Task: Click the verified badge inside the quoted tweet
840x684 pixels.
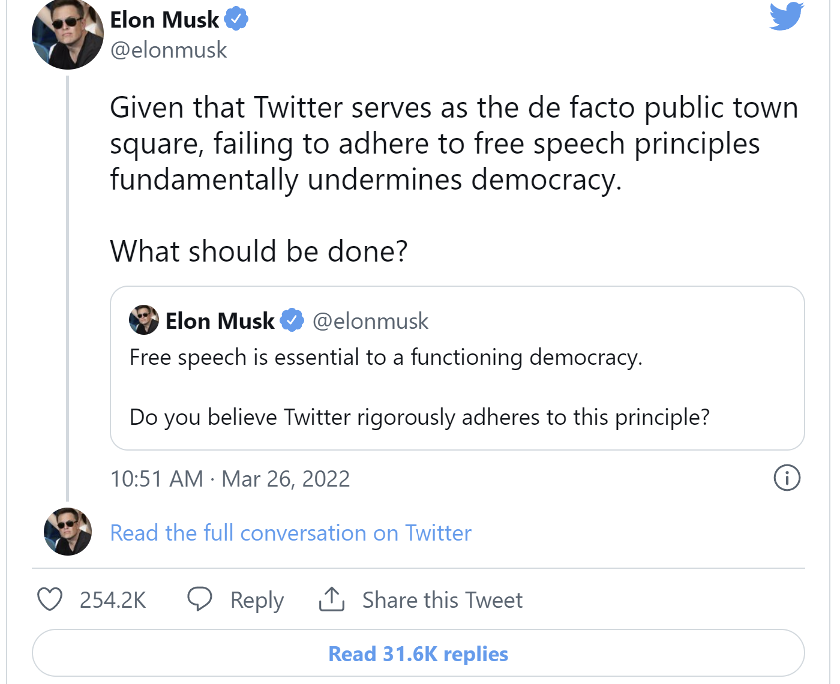Action: click(292, 321)
